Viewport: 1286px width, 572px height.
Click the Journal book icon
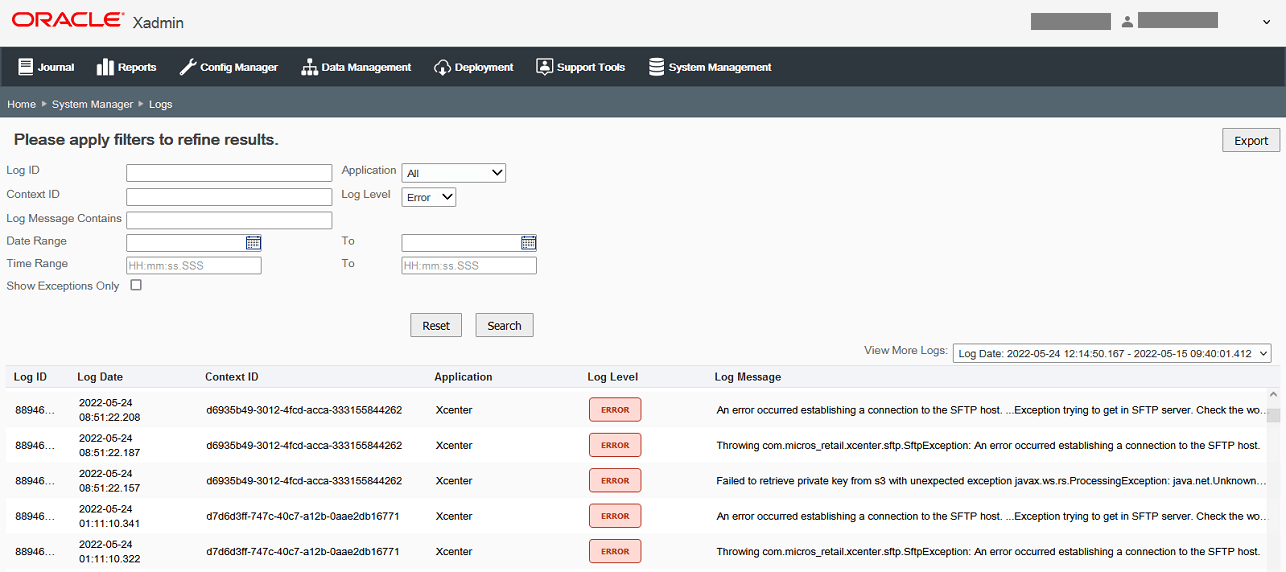pyautogui.click(x=26, y=67)
